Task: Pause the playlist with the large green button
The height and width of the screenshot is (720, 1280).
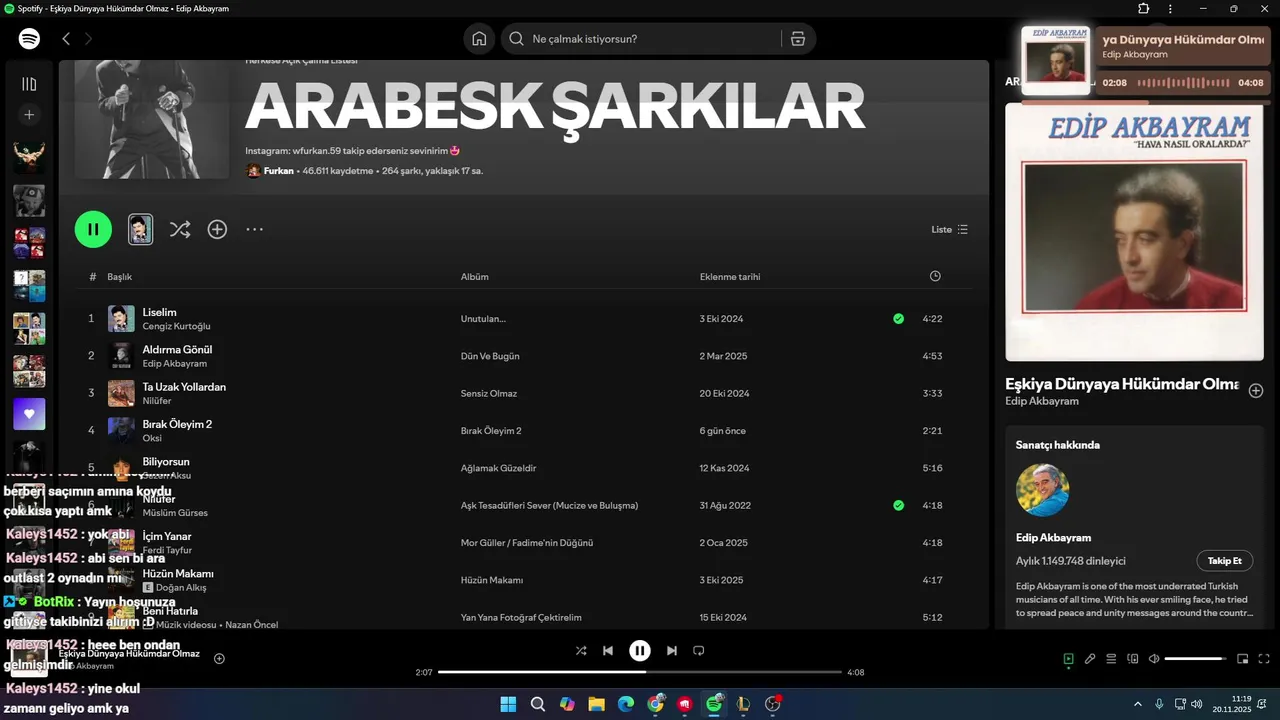Action: (93, 229)
